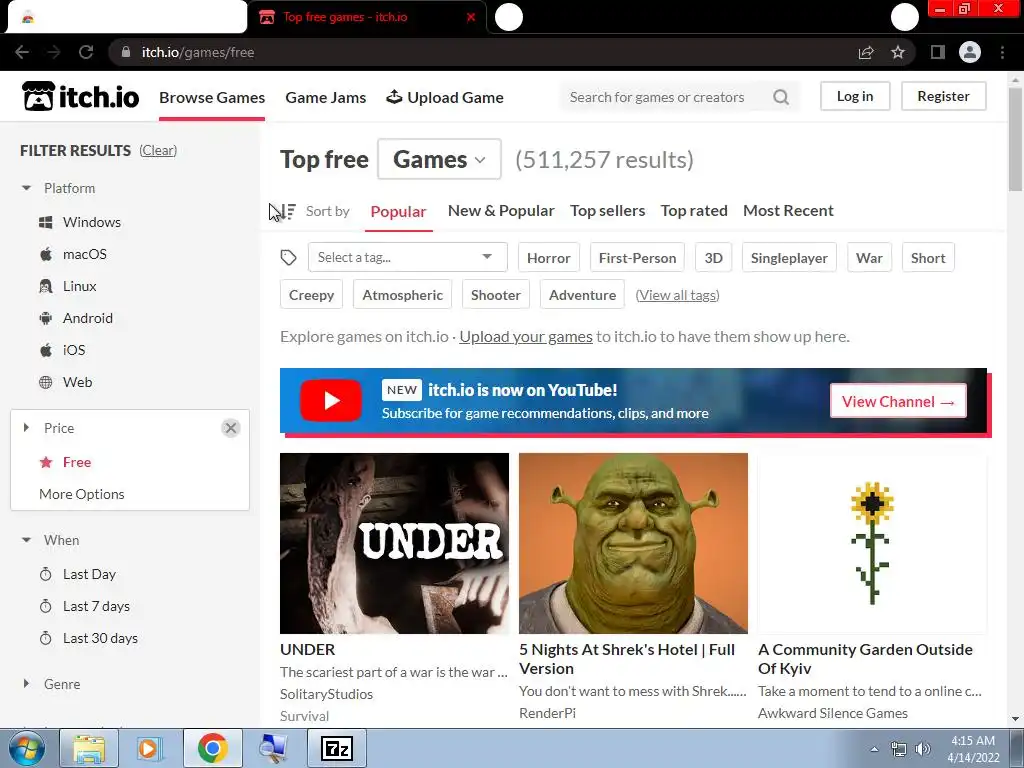Sort by Top sellers

607,211
